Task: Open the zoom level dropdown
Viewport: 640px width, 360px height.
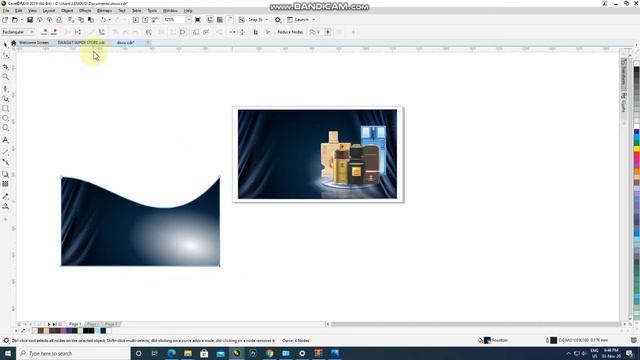Action: pos(188,20)
